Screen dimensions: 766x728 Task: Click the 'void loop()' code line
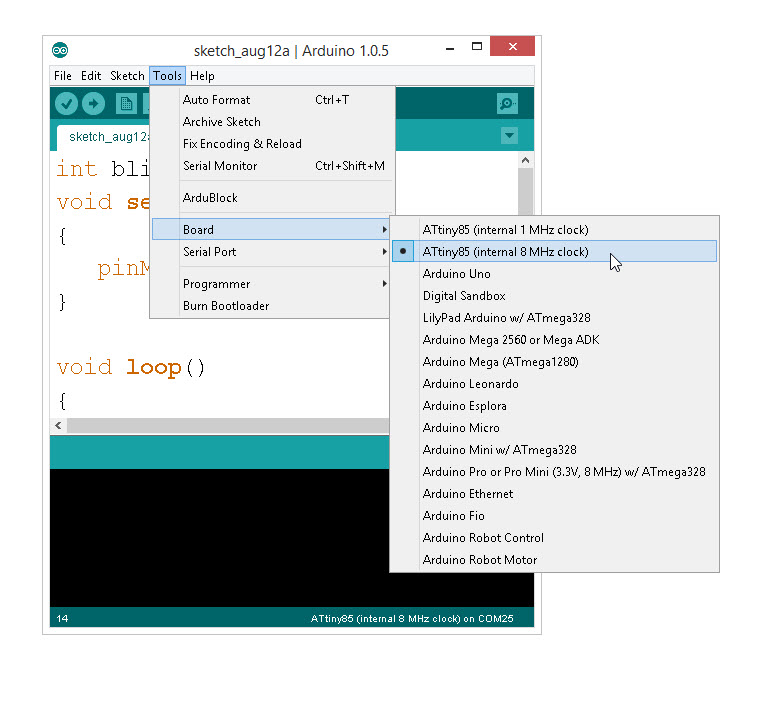pyautogui.click(x=130, y=367)
